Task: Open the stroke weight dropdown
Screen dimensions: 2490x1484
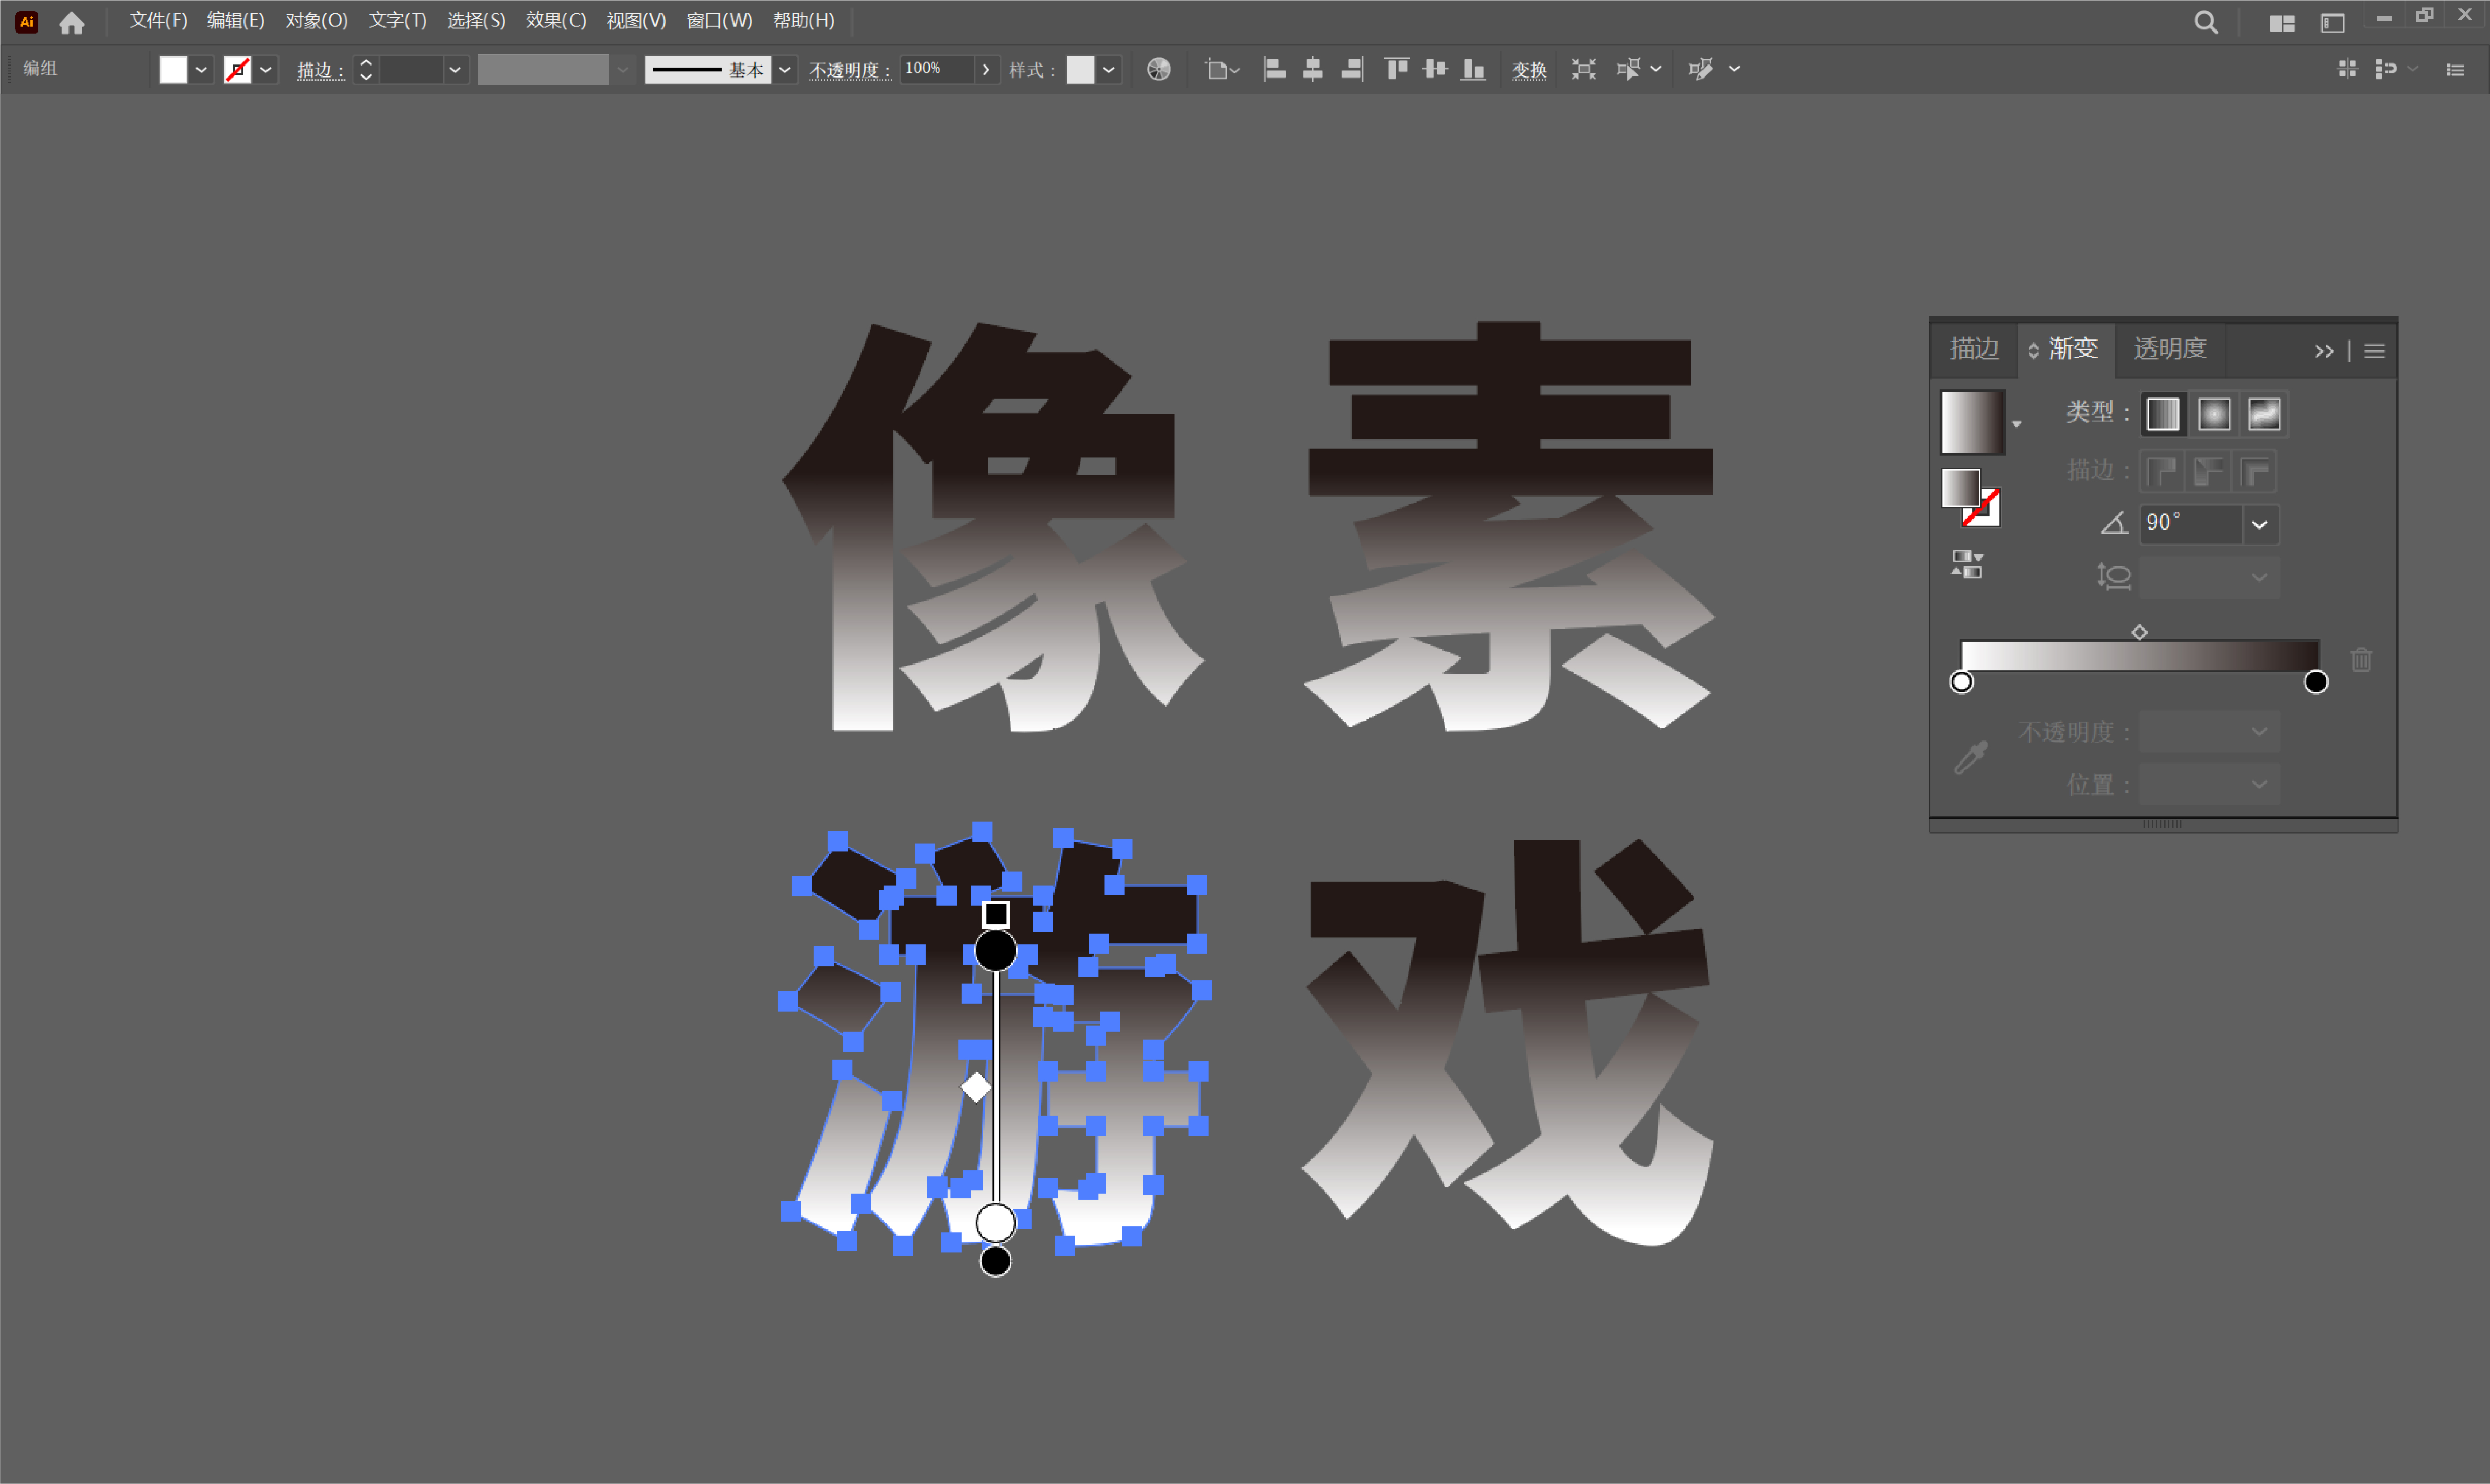Action: 455,70
